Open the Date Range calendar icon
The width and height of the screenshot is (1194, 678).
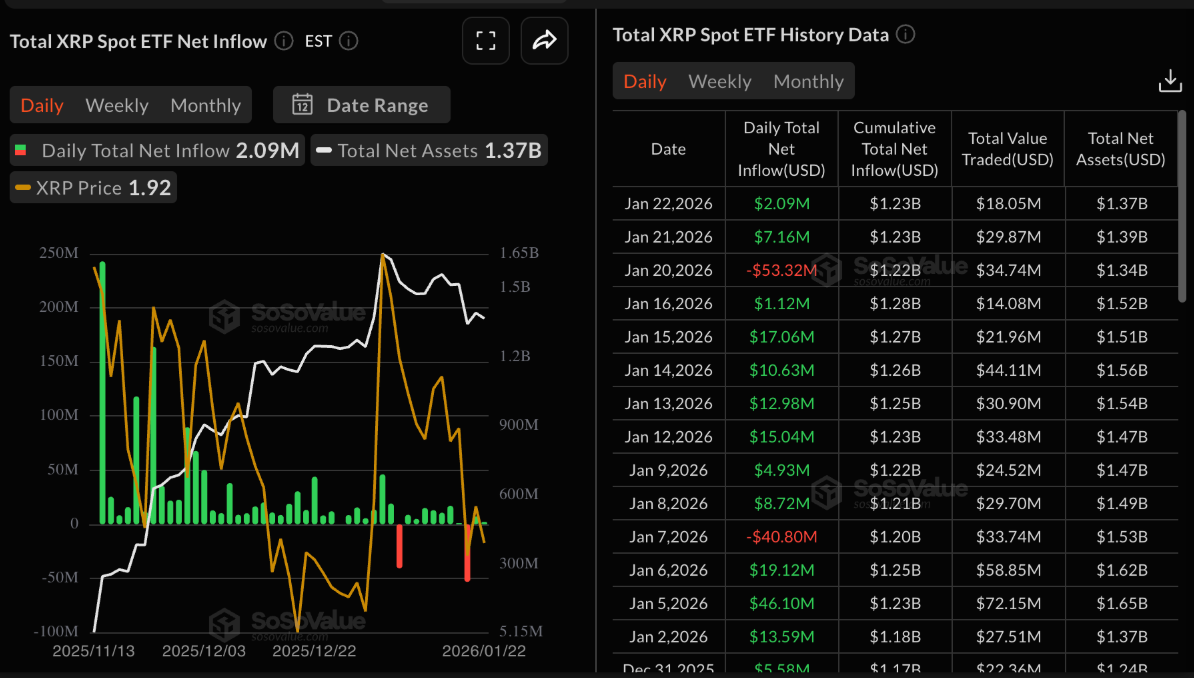(x=303, y=104)
